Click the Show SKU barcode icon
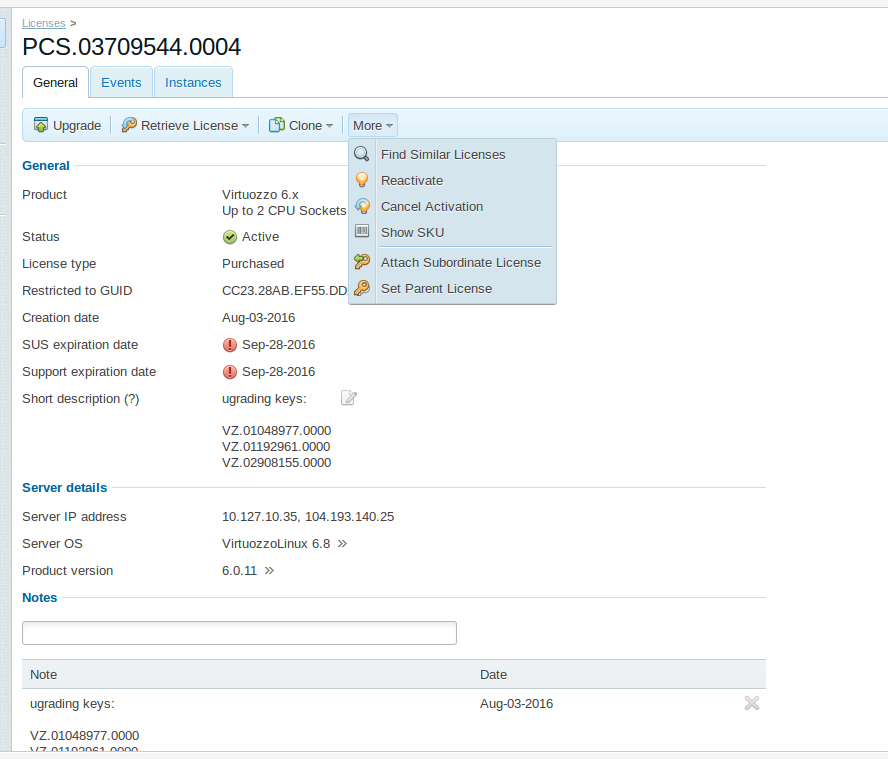 (x=362, y=232)
